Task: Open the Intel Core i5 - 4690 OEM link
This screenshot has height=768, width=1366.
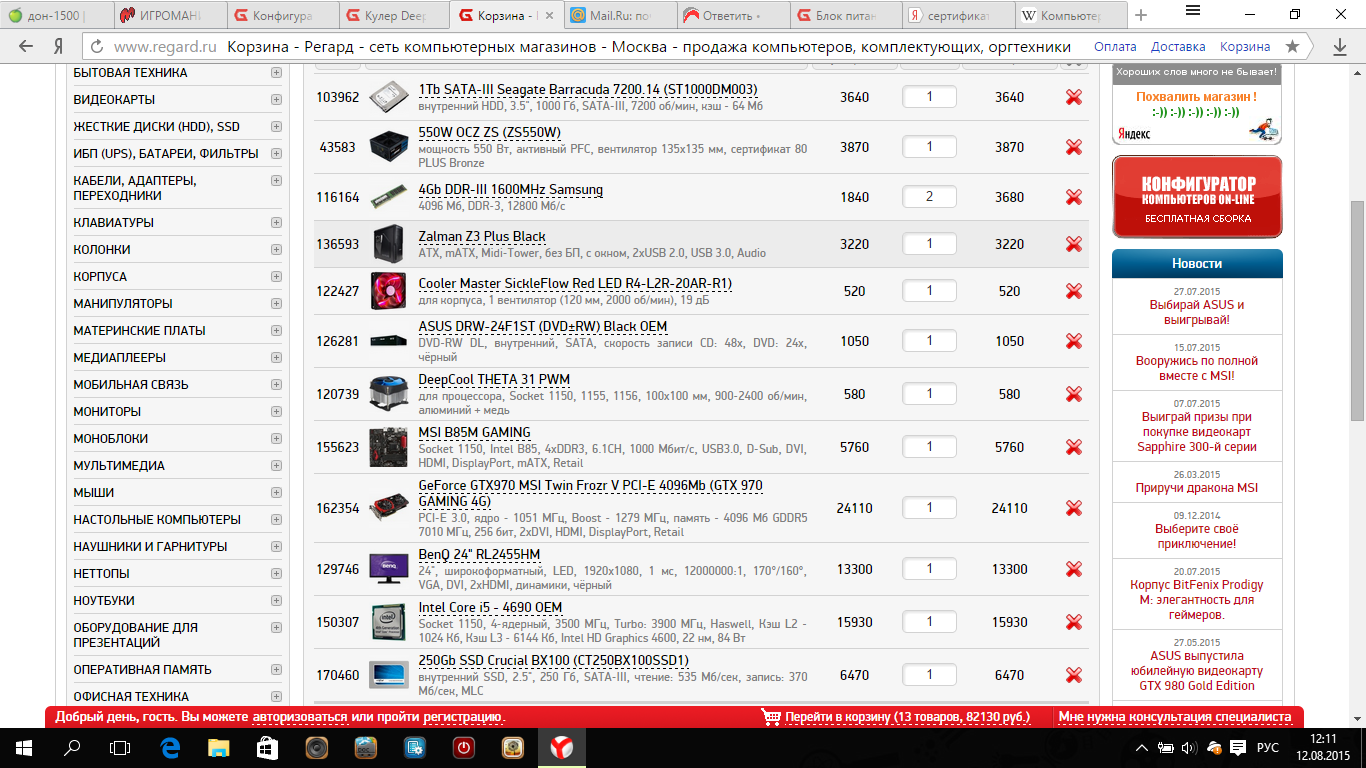Action: click(x=490, y=608)
